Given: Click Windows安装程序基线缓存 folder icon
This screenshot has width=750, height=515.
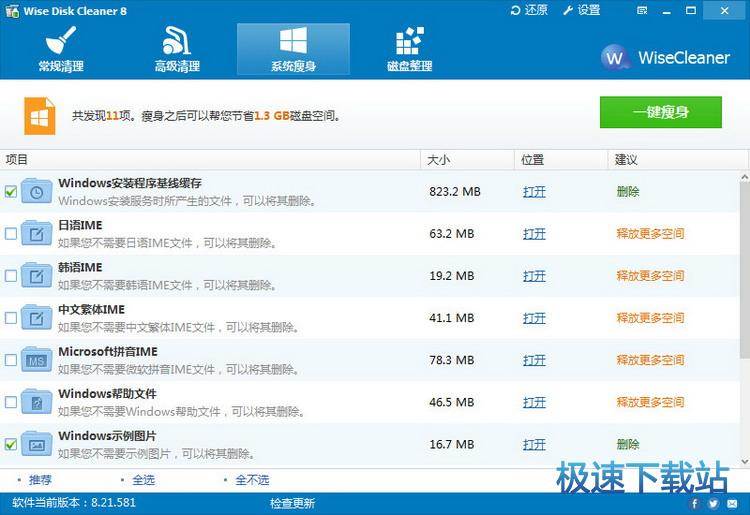Looking at the screenshot, I should coord(36,191).
